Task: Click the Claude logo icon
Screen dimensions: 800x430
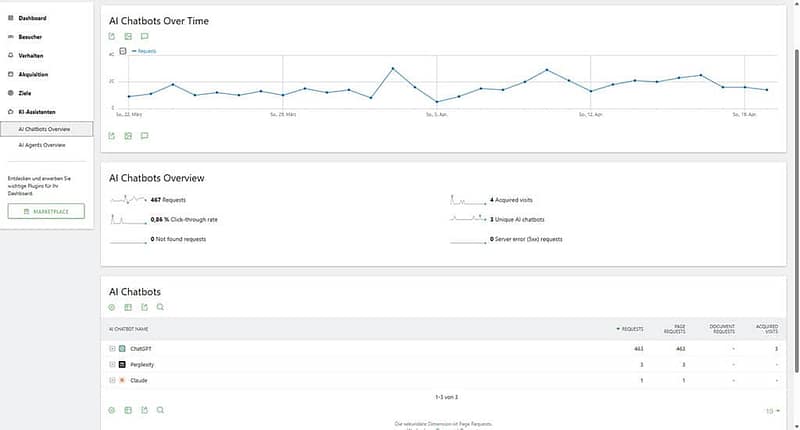Action: [x=122, y=381]
